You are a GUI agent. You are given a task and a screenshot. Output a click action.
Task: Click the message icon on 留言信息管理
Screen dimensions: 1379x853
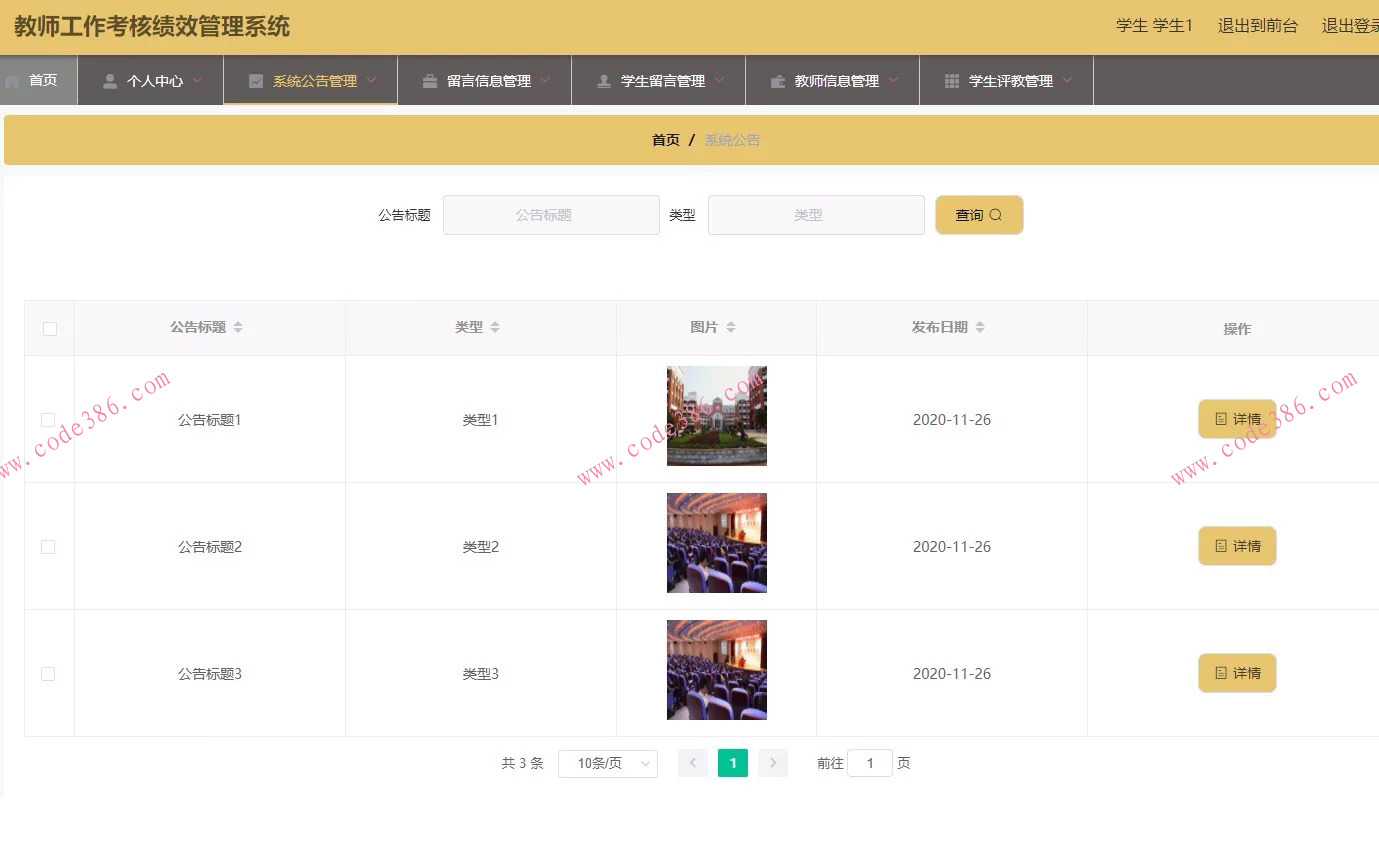click(x=429, y=80)
